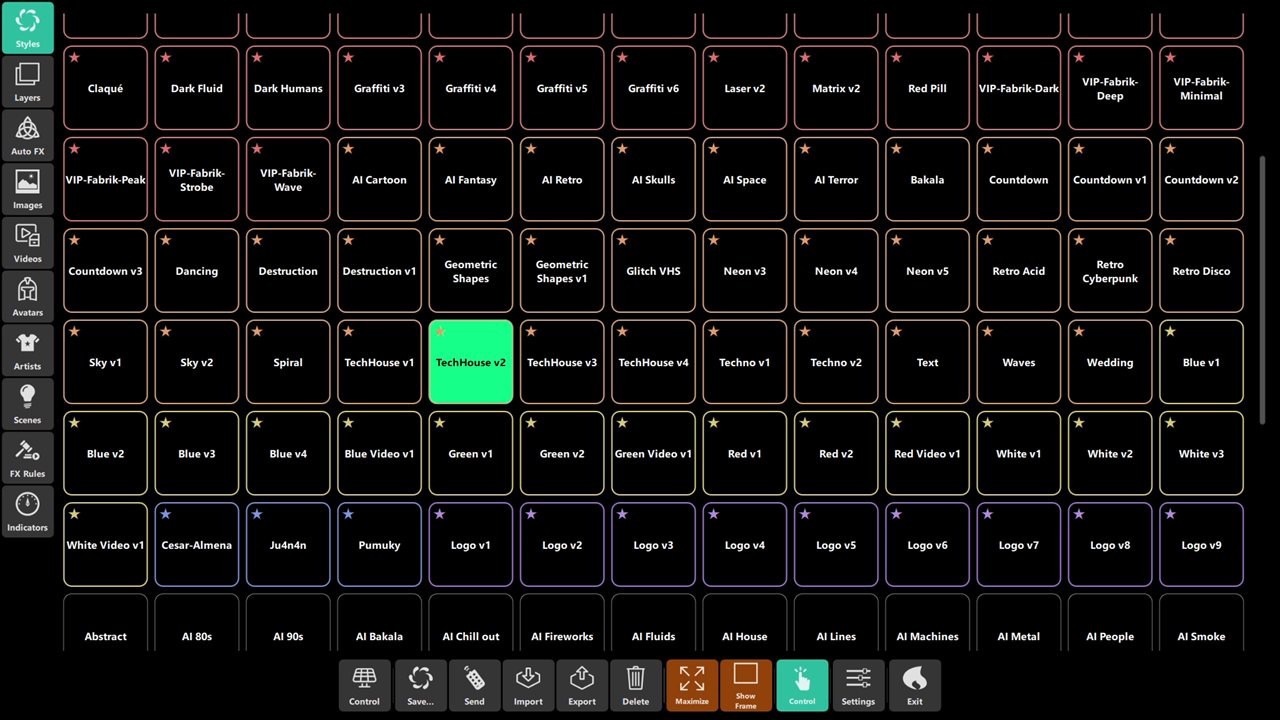This screenshot has width=1280, height=720.
Task: Select the Logo v5 tile
Action: pos(836,545)
